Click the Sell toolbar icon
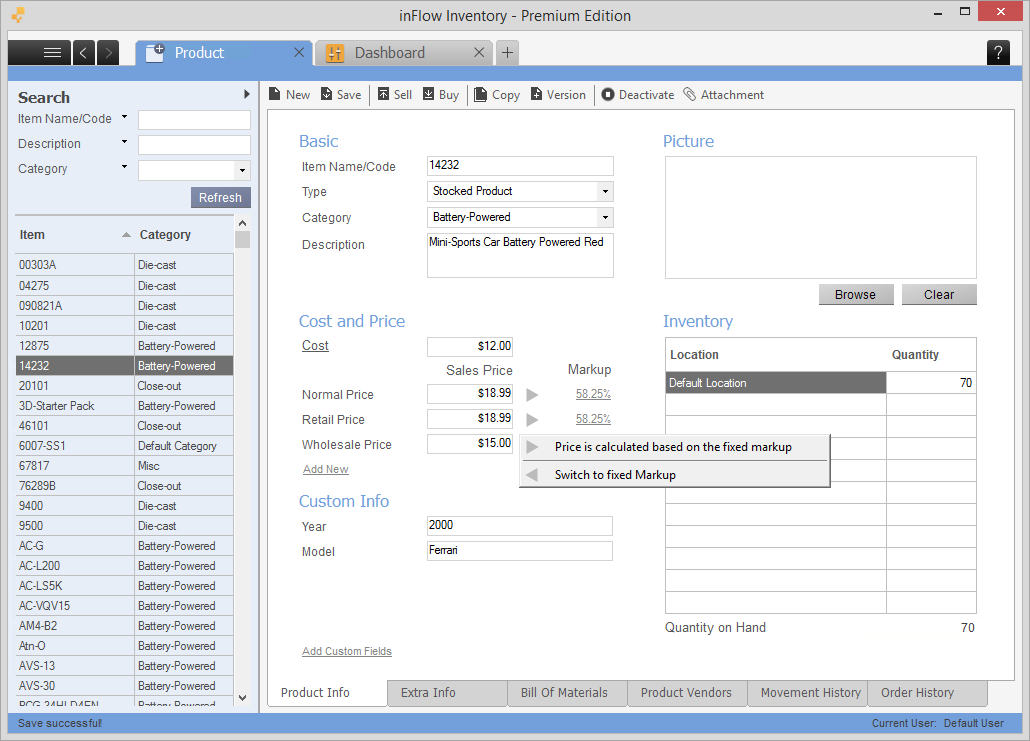The image size is (1030, 741). click(384, 95)
